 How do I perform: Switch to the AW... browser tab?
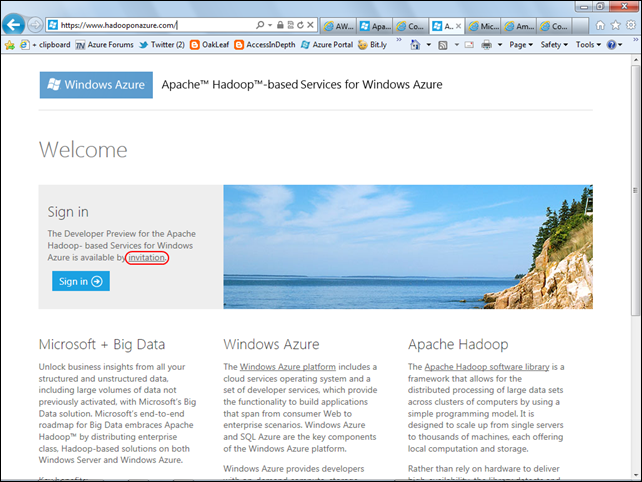coord(338,26)
